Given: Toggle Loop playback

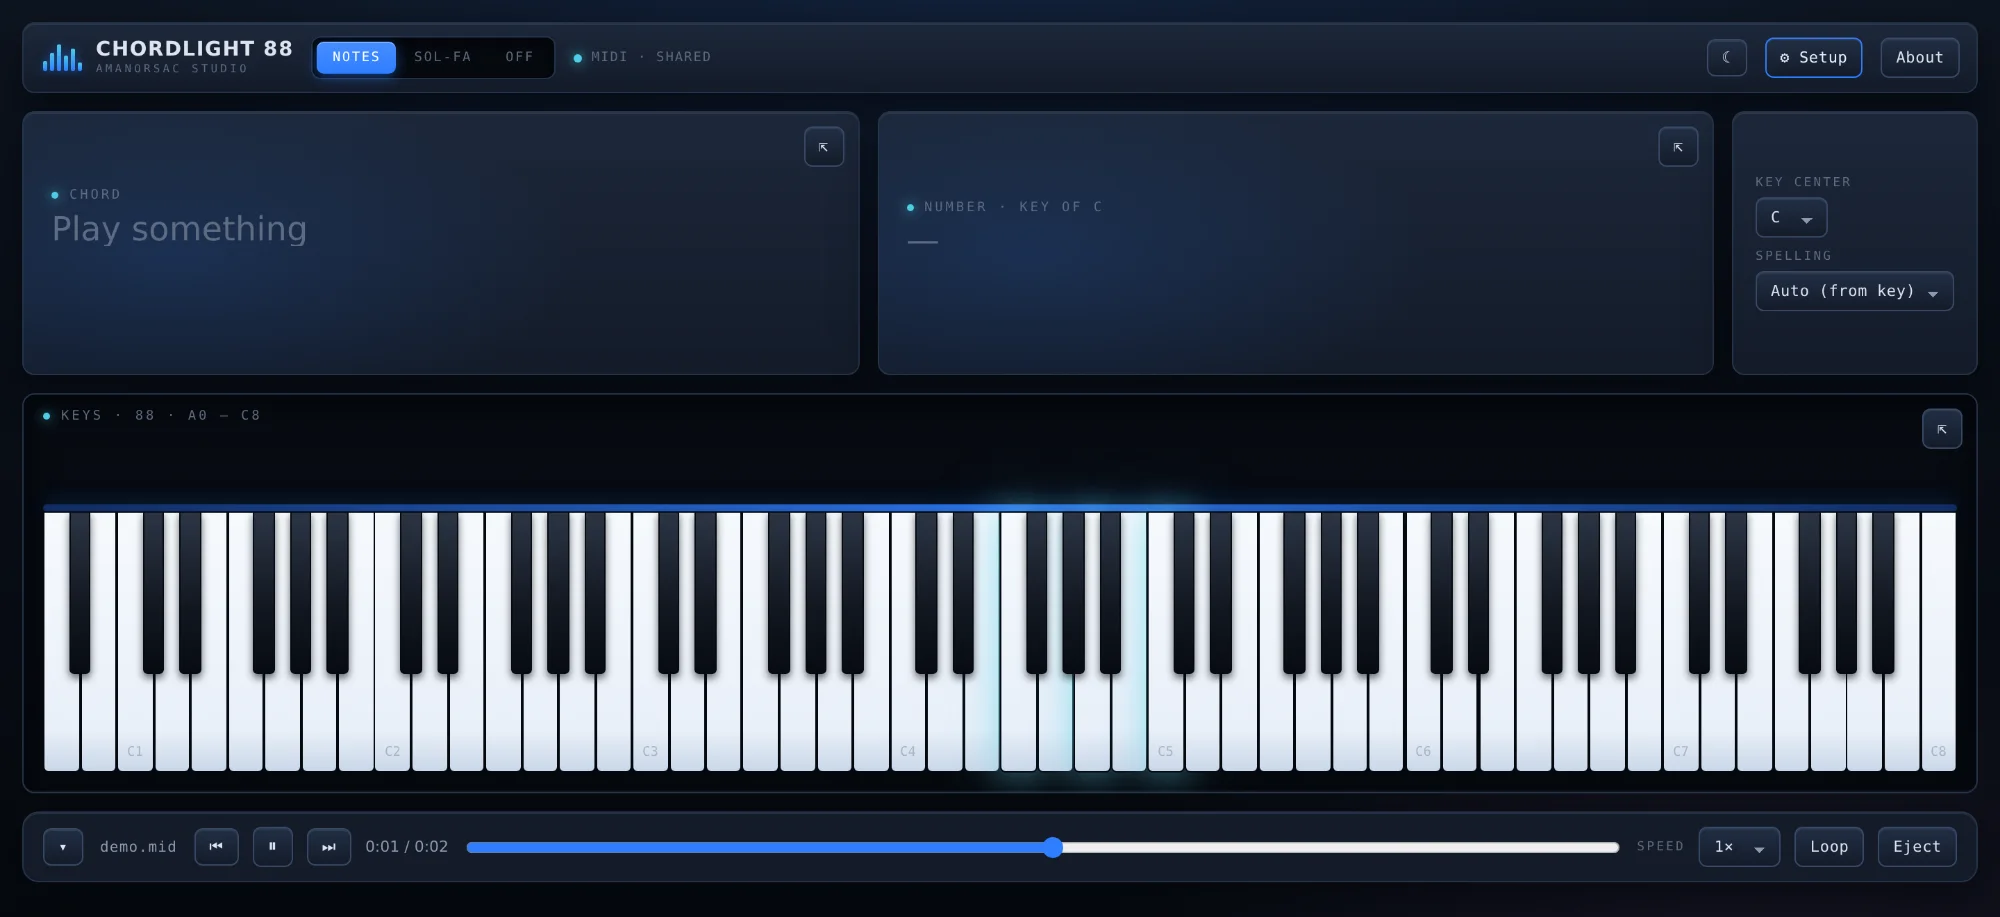Looking at the screenshot, I should (x=1829, y=847).
